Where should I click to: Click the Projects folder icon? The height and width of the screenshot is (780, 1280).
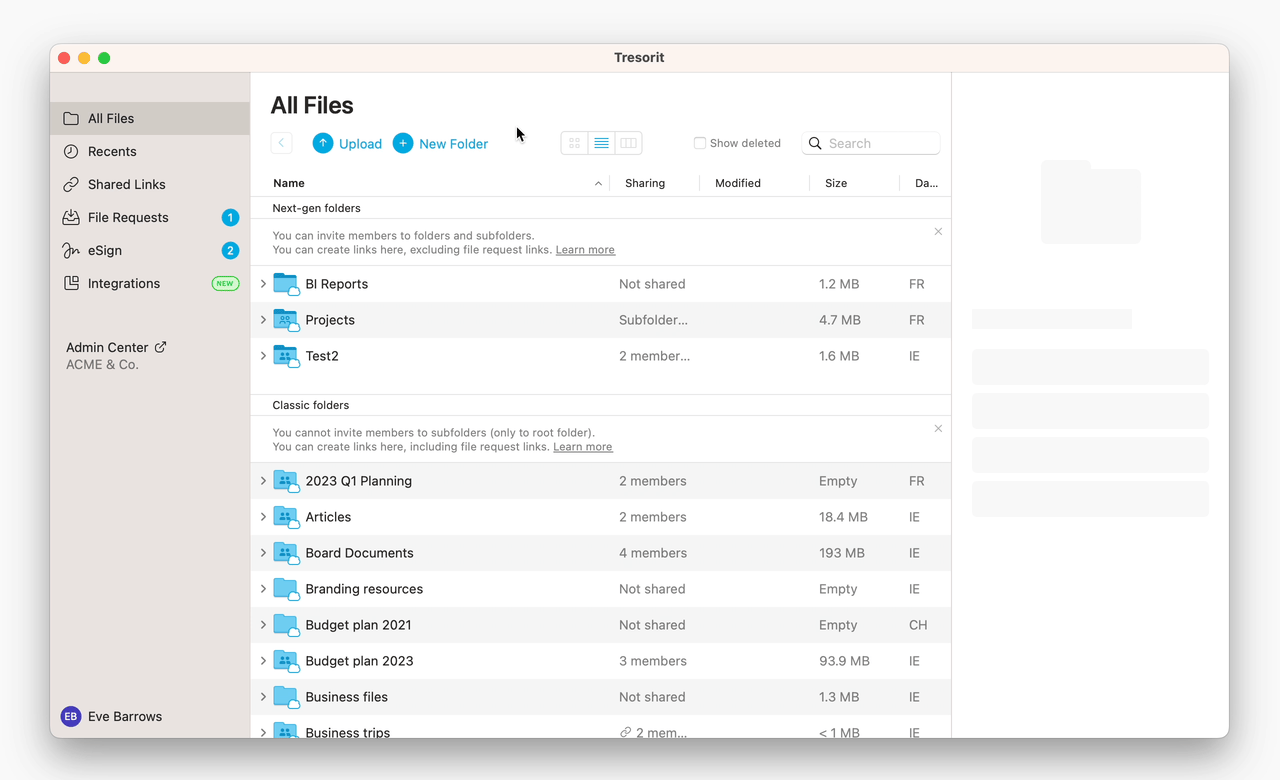(x=286, y=320)
